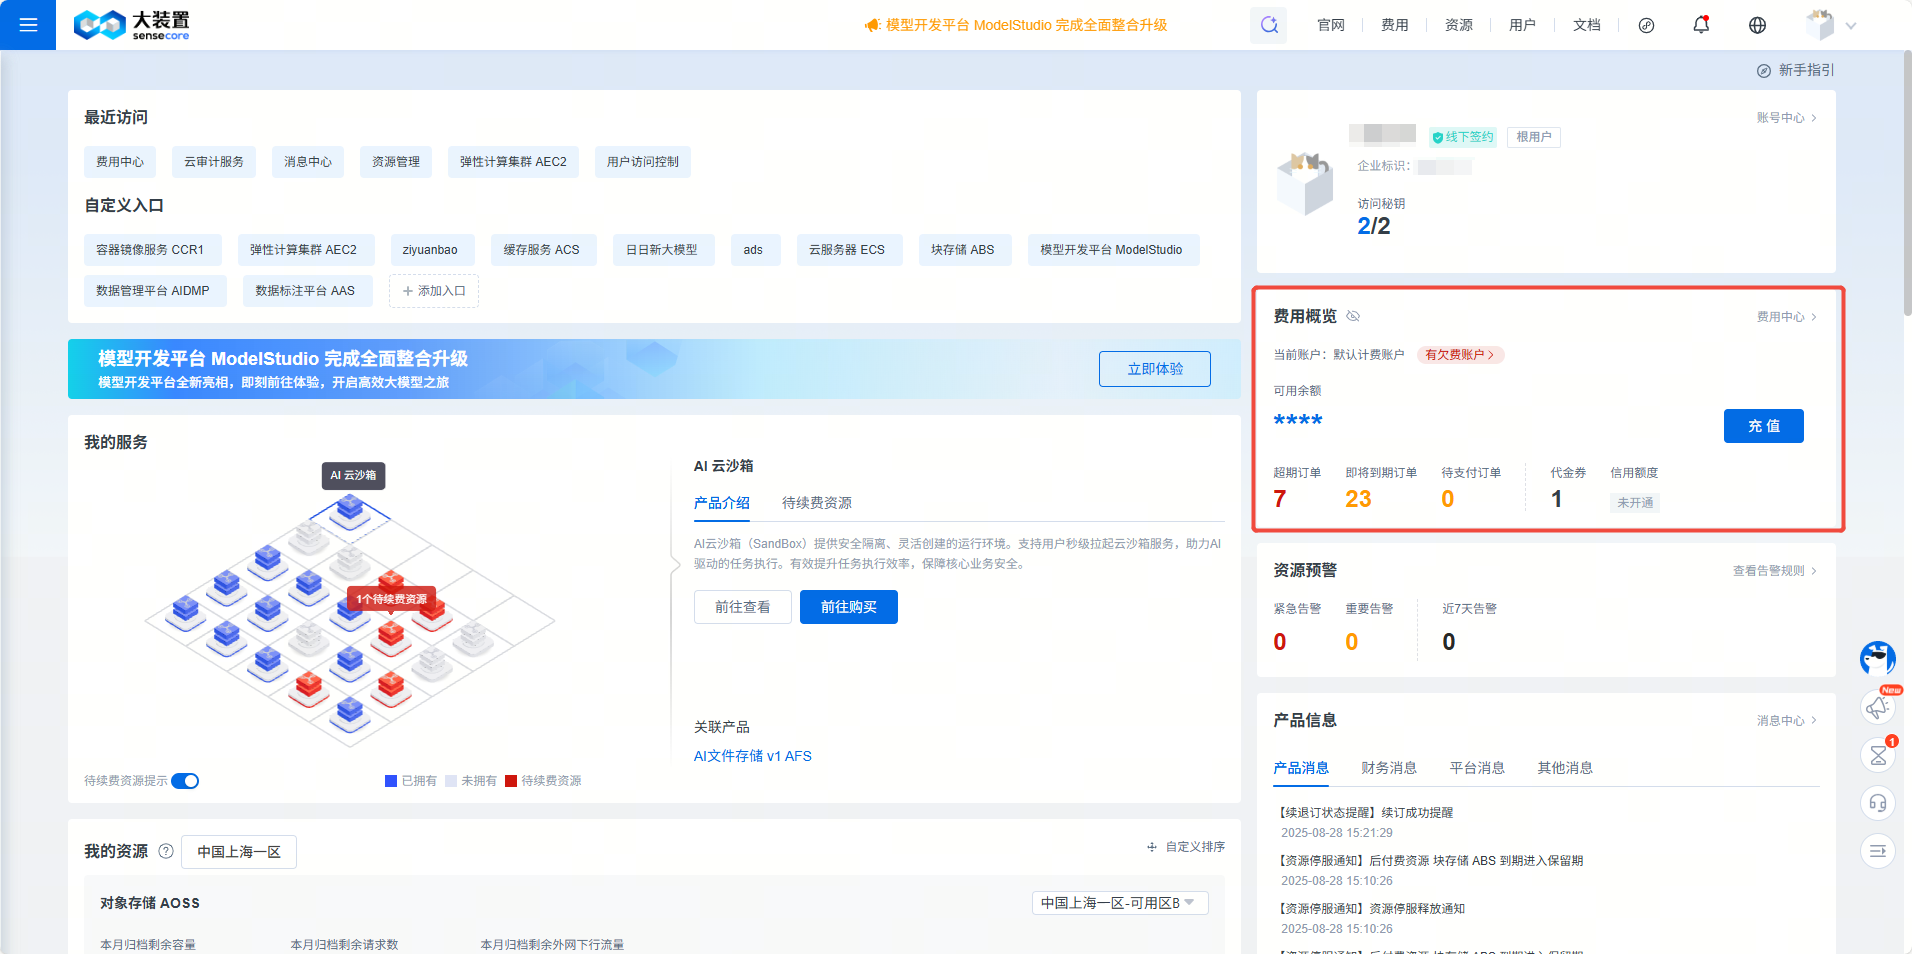Open the 中国上海一区 region selector
The image size is (1912, 954).
point(238,851)
